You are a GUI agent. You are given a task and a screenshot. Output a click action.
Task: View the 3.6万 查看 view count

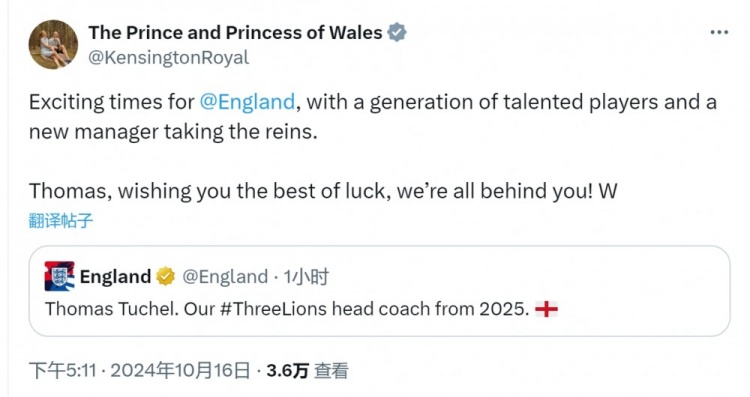(308, 371)
